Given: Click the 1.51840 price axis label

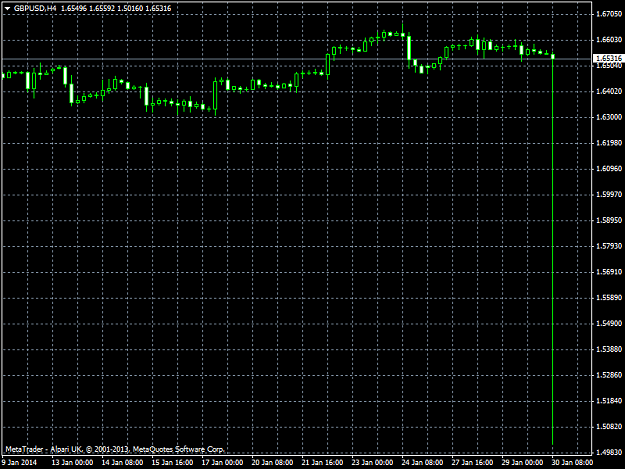Looking at the screenshot, I should pos(609,400).
